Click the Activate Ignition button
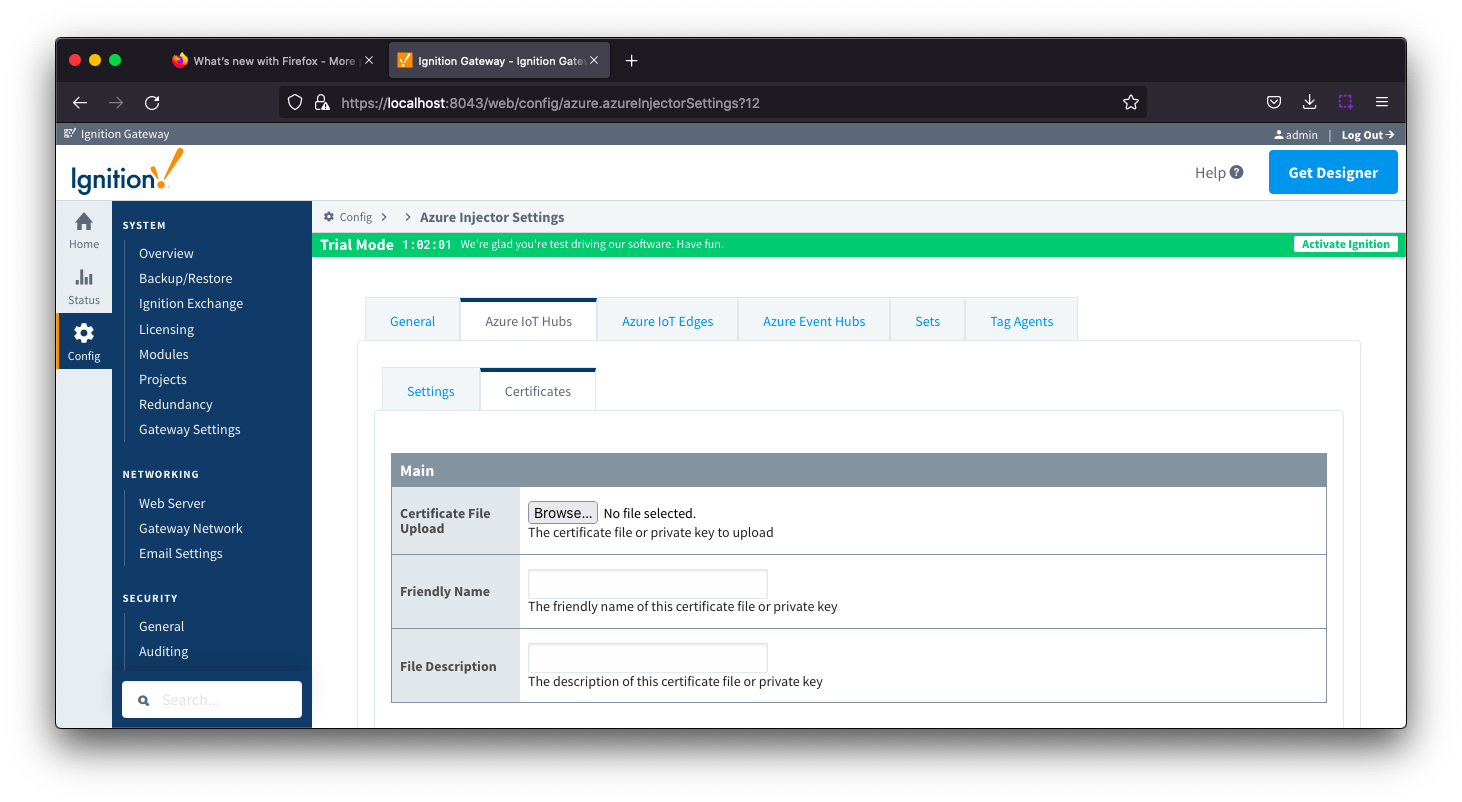1462x802 pixels. 1345,244
